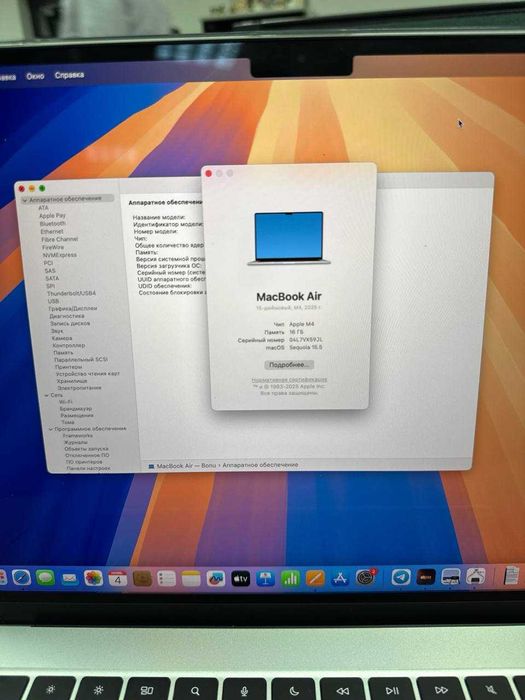Open the Calendar app in Dock

[x=118, y=579]
